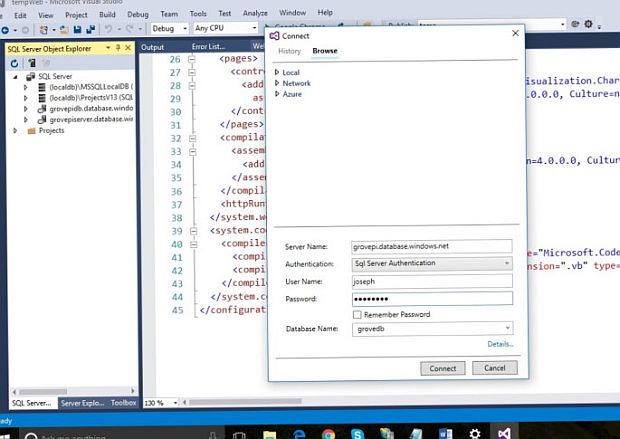
Task: Open the Database Name dropdown
Action: 507,328
